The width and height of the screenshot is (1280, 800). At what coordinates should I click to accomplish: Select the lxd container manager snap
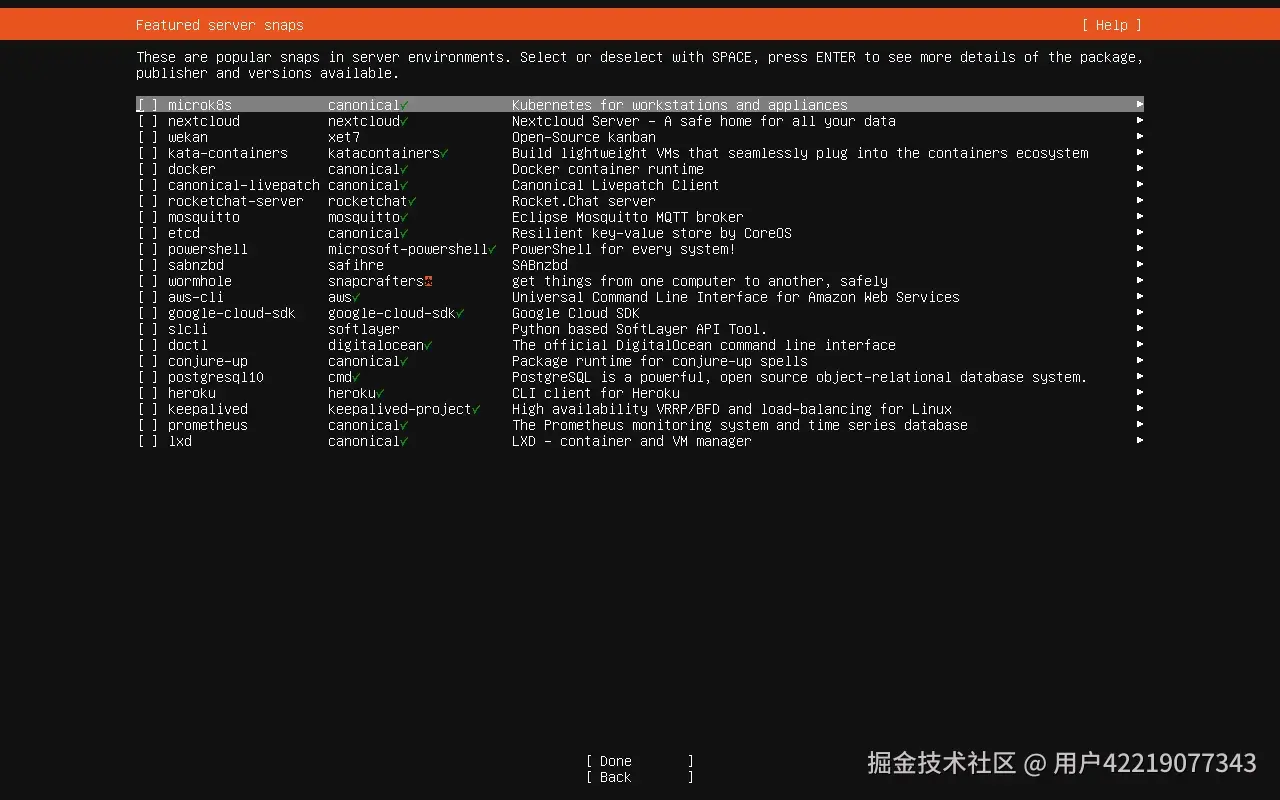coord(145,441)
